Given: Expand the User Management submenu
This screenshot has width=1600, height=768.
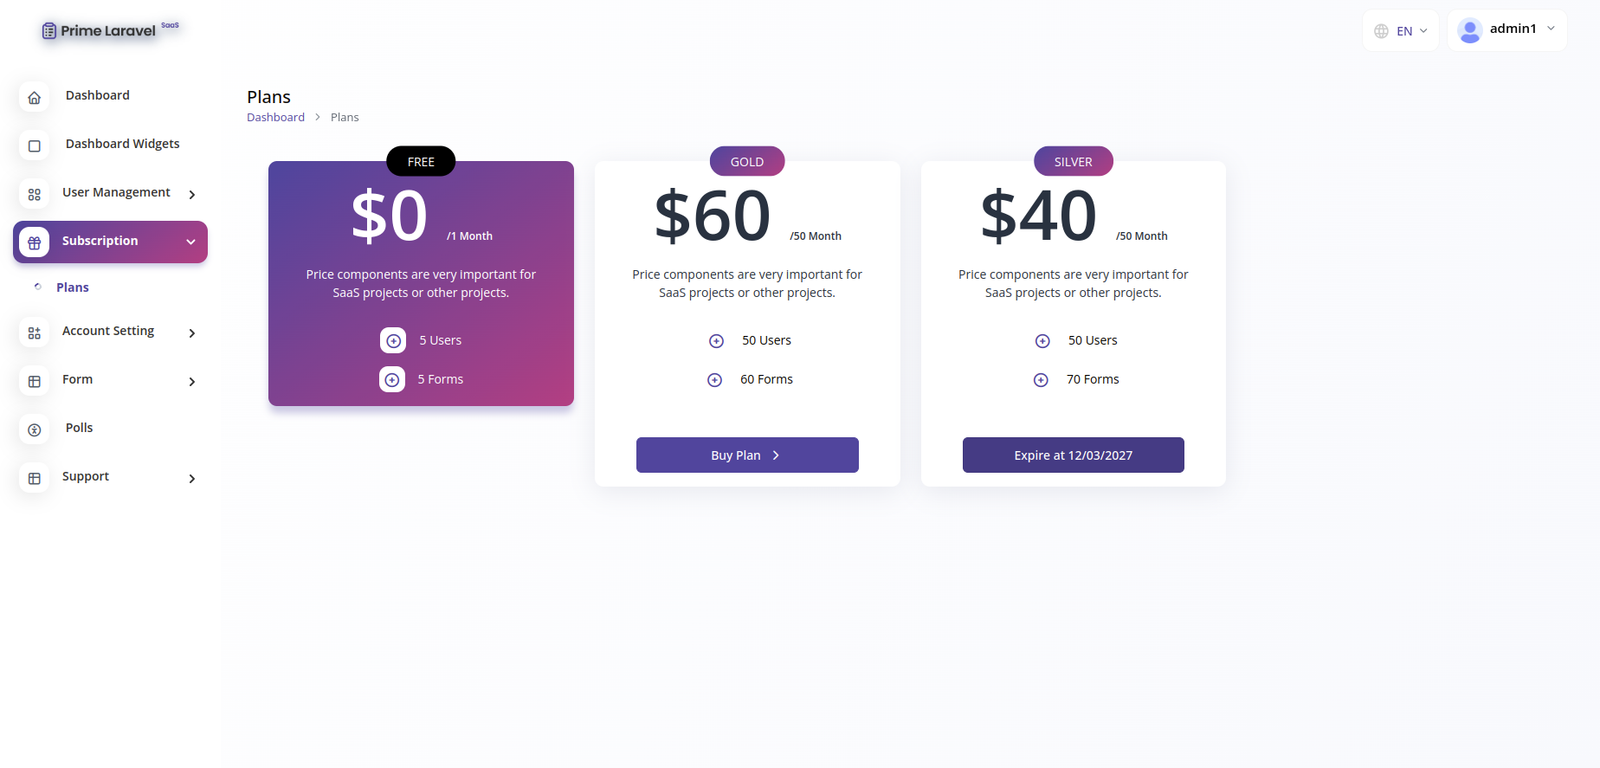Looking at the screenshot, I should [192, 194].
